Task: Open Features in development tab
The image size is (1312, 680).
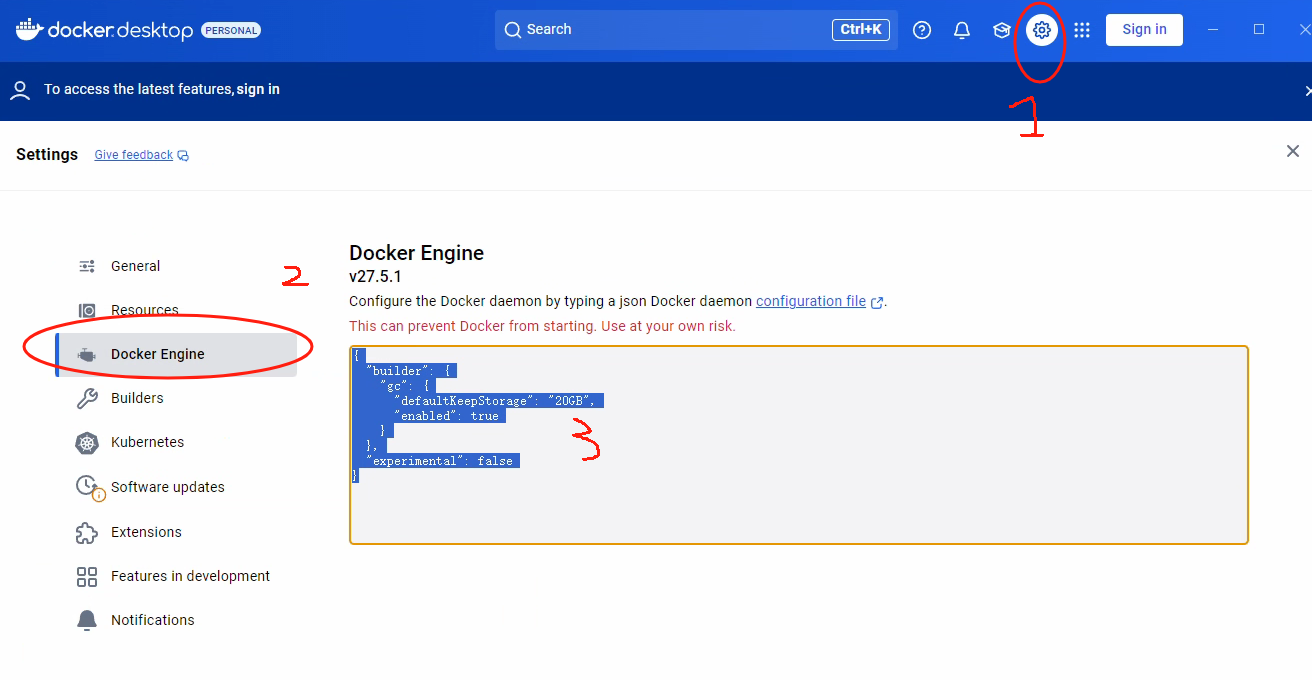Action: 176,576
